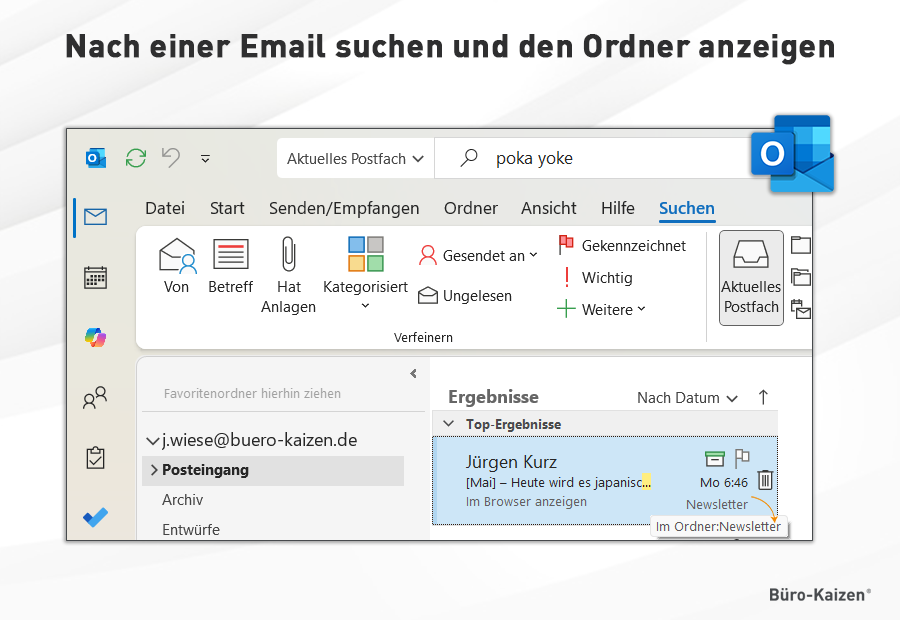900x620 pixels.
Task: Select the Suchen tab
Action: tap(686, 208)
